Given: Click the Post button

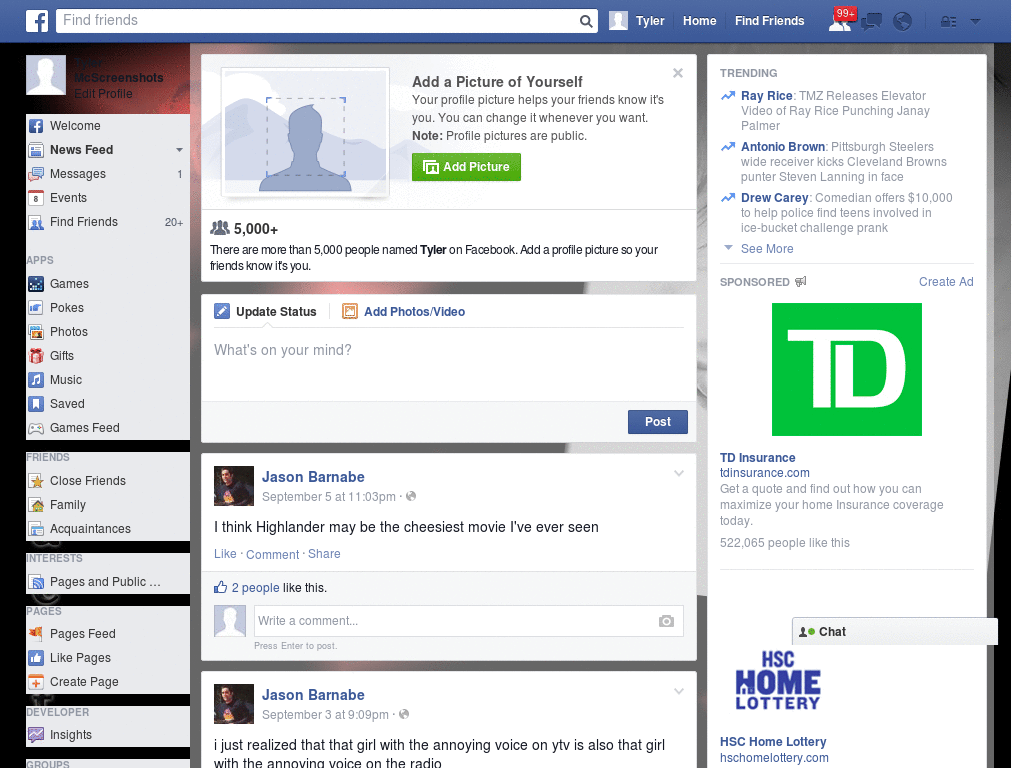Looking at the screenshot, I should [x=658, y=422].
